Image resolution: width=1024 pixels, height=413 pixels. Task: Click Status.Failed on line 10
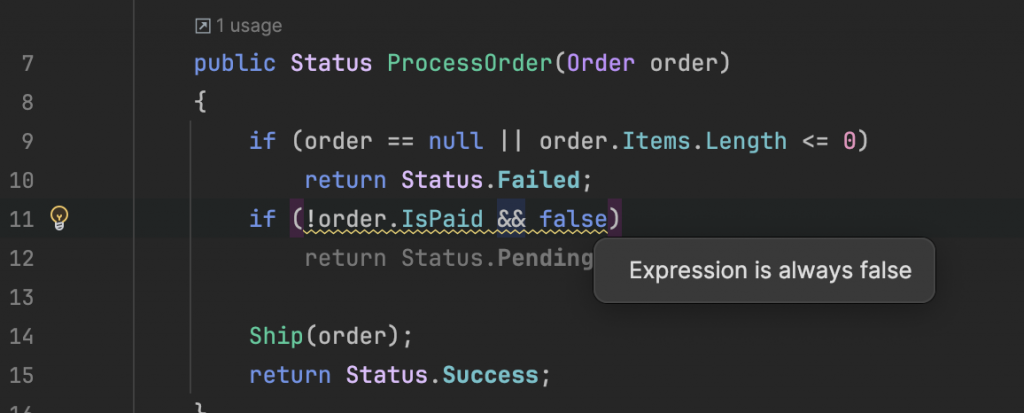coord(490,180)
